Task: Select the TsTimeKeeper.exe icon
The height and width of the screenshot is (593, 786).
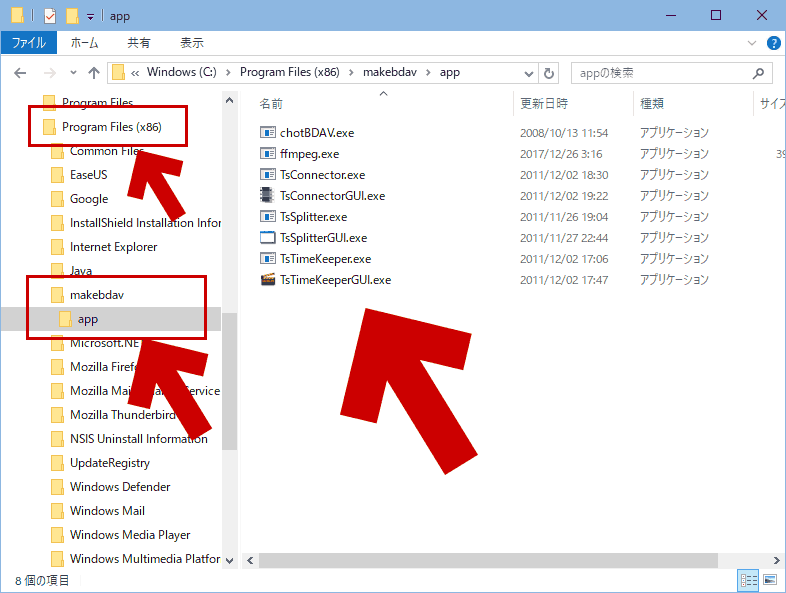Action: tap(268, 259)
